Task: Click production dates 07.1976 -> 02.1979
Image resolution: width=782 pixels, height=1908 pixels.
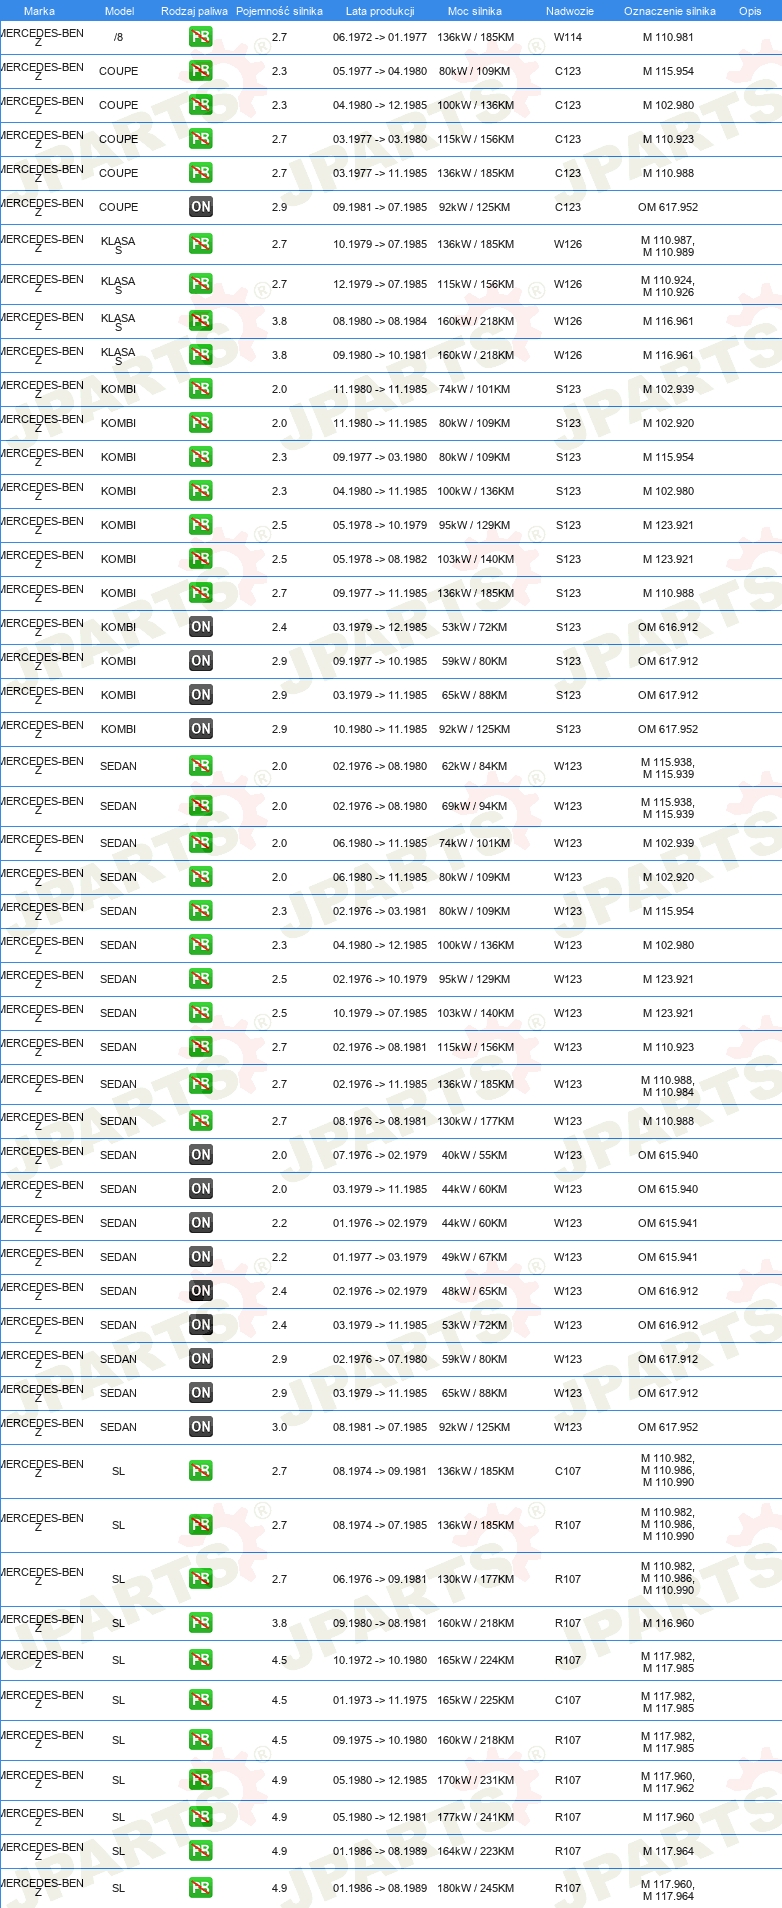Action: tap(380, 1155)
